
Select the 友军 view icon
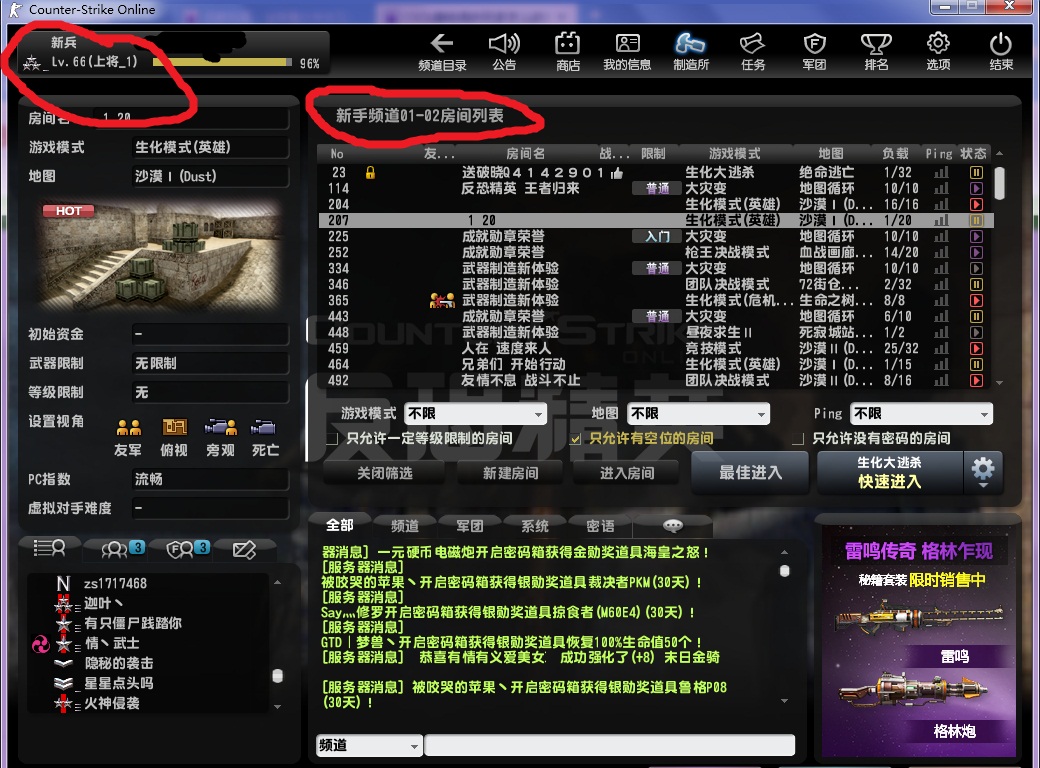tap(129, 427)
